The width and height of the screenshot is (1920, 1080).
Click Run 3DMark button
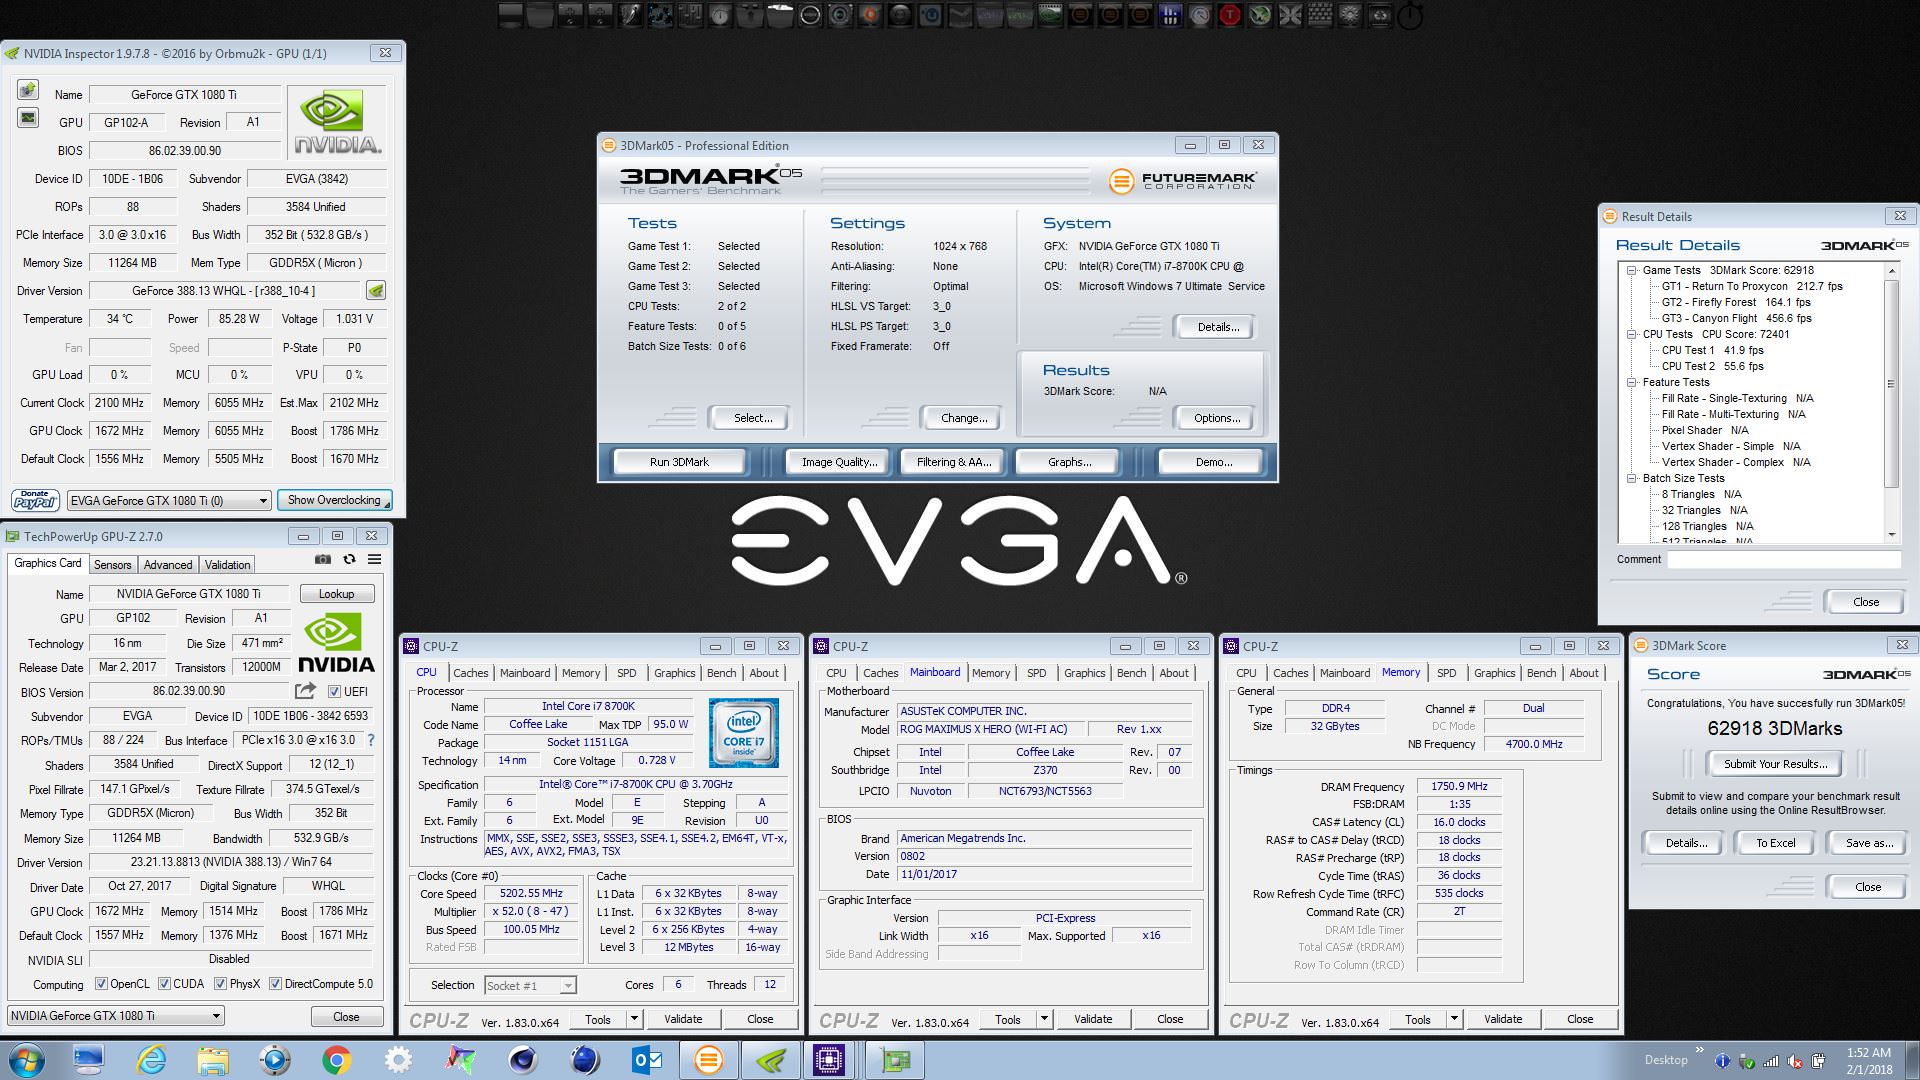[x=679, y=462]
